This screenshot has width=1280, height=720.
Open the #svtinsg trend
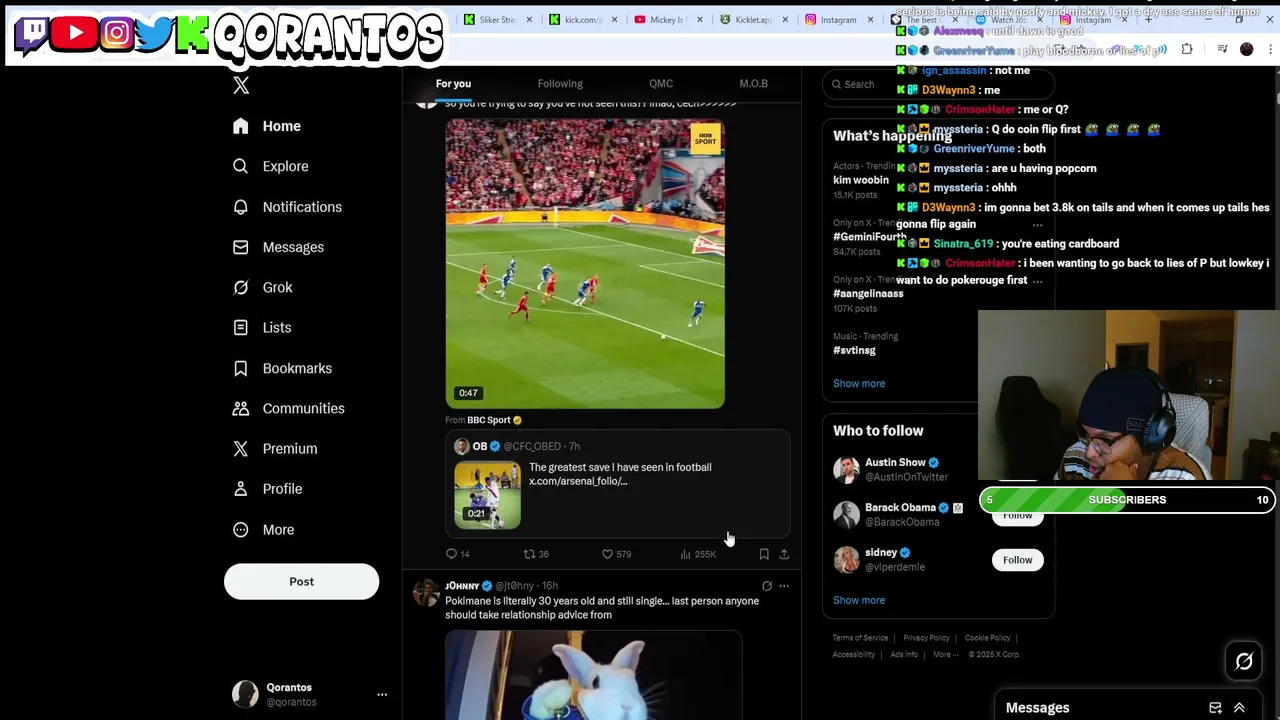854,351
